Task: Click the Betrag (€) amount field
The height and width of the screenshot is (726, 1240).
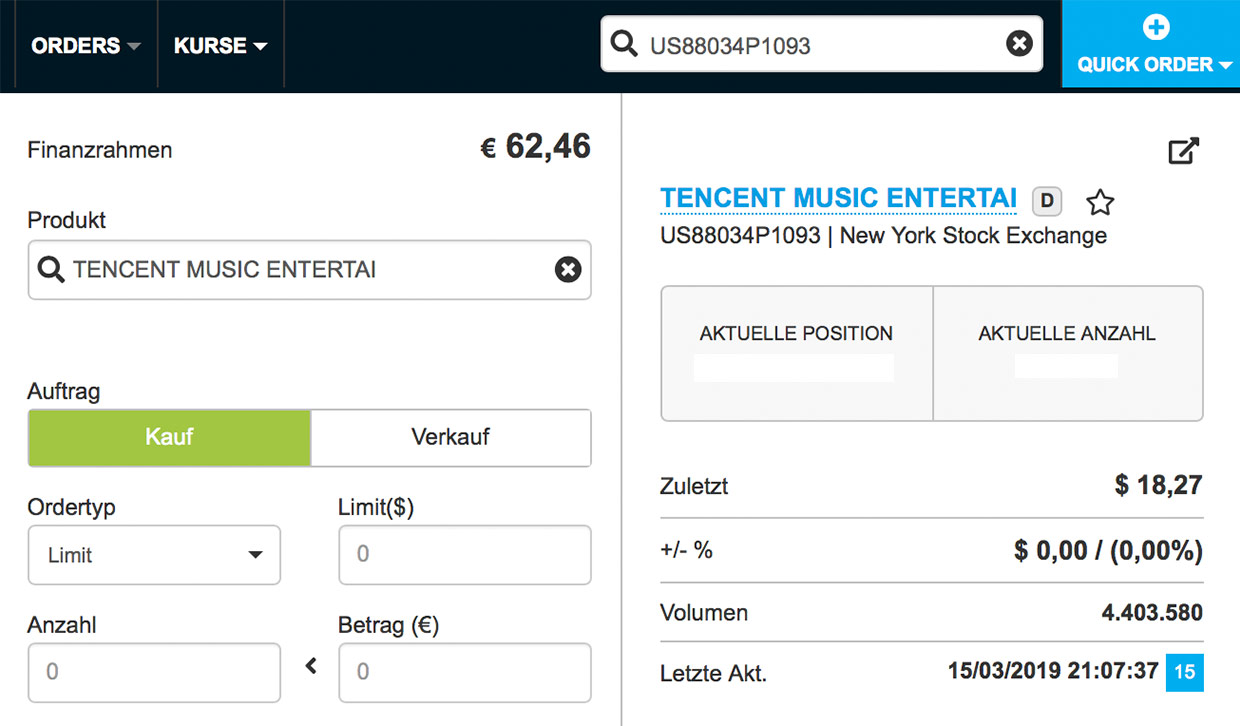Action: tap(464, 672)
